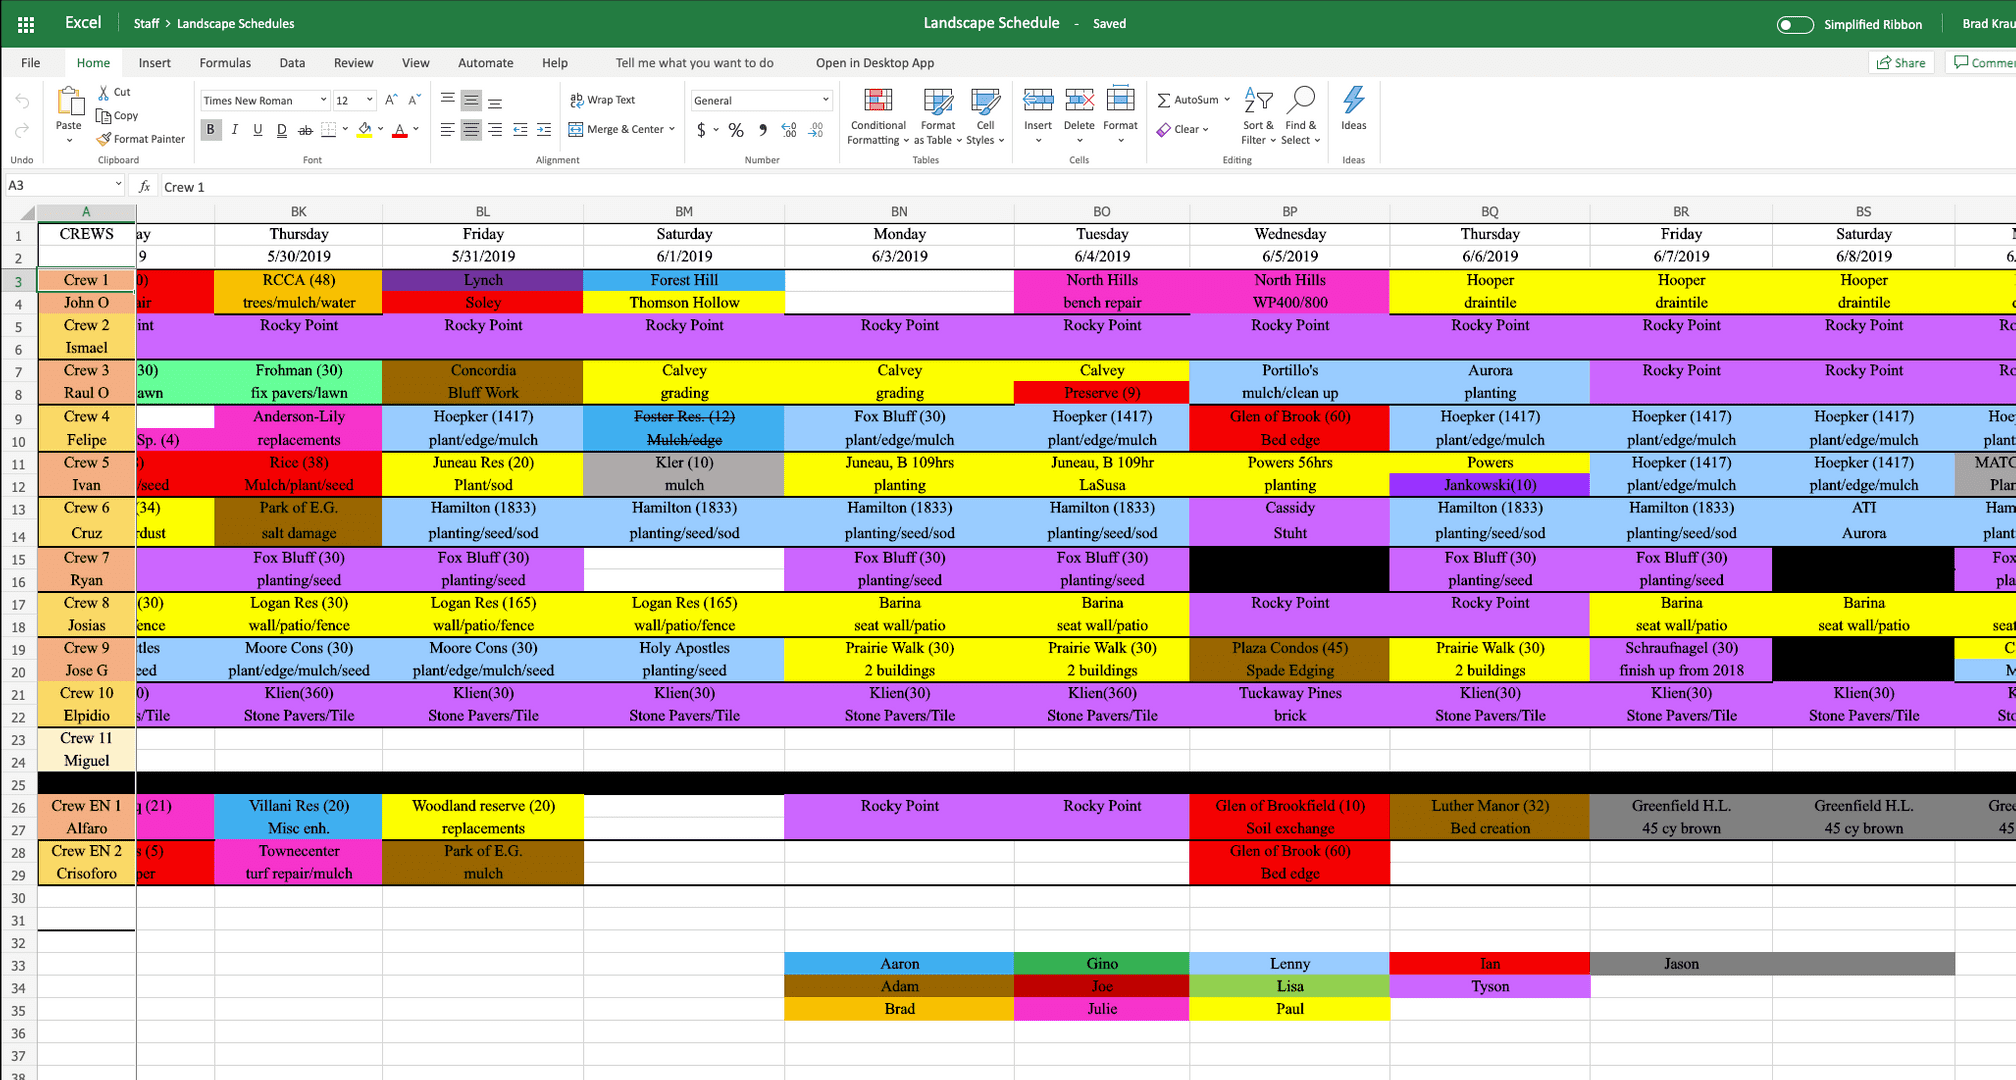Click the Borders icon
This screenshot has height=1080, width=2016.
coord(328,130)
